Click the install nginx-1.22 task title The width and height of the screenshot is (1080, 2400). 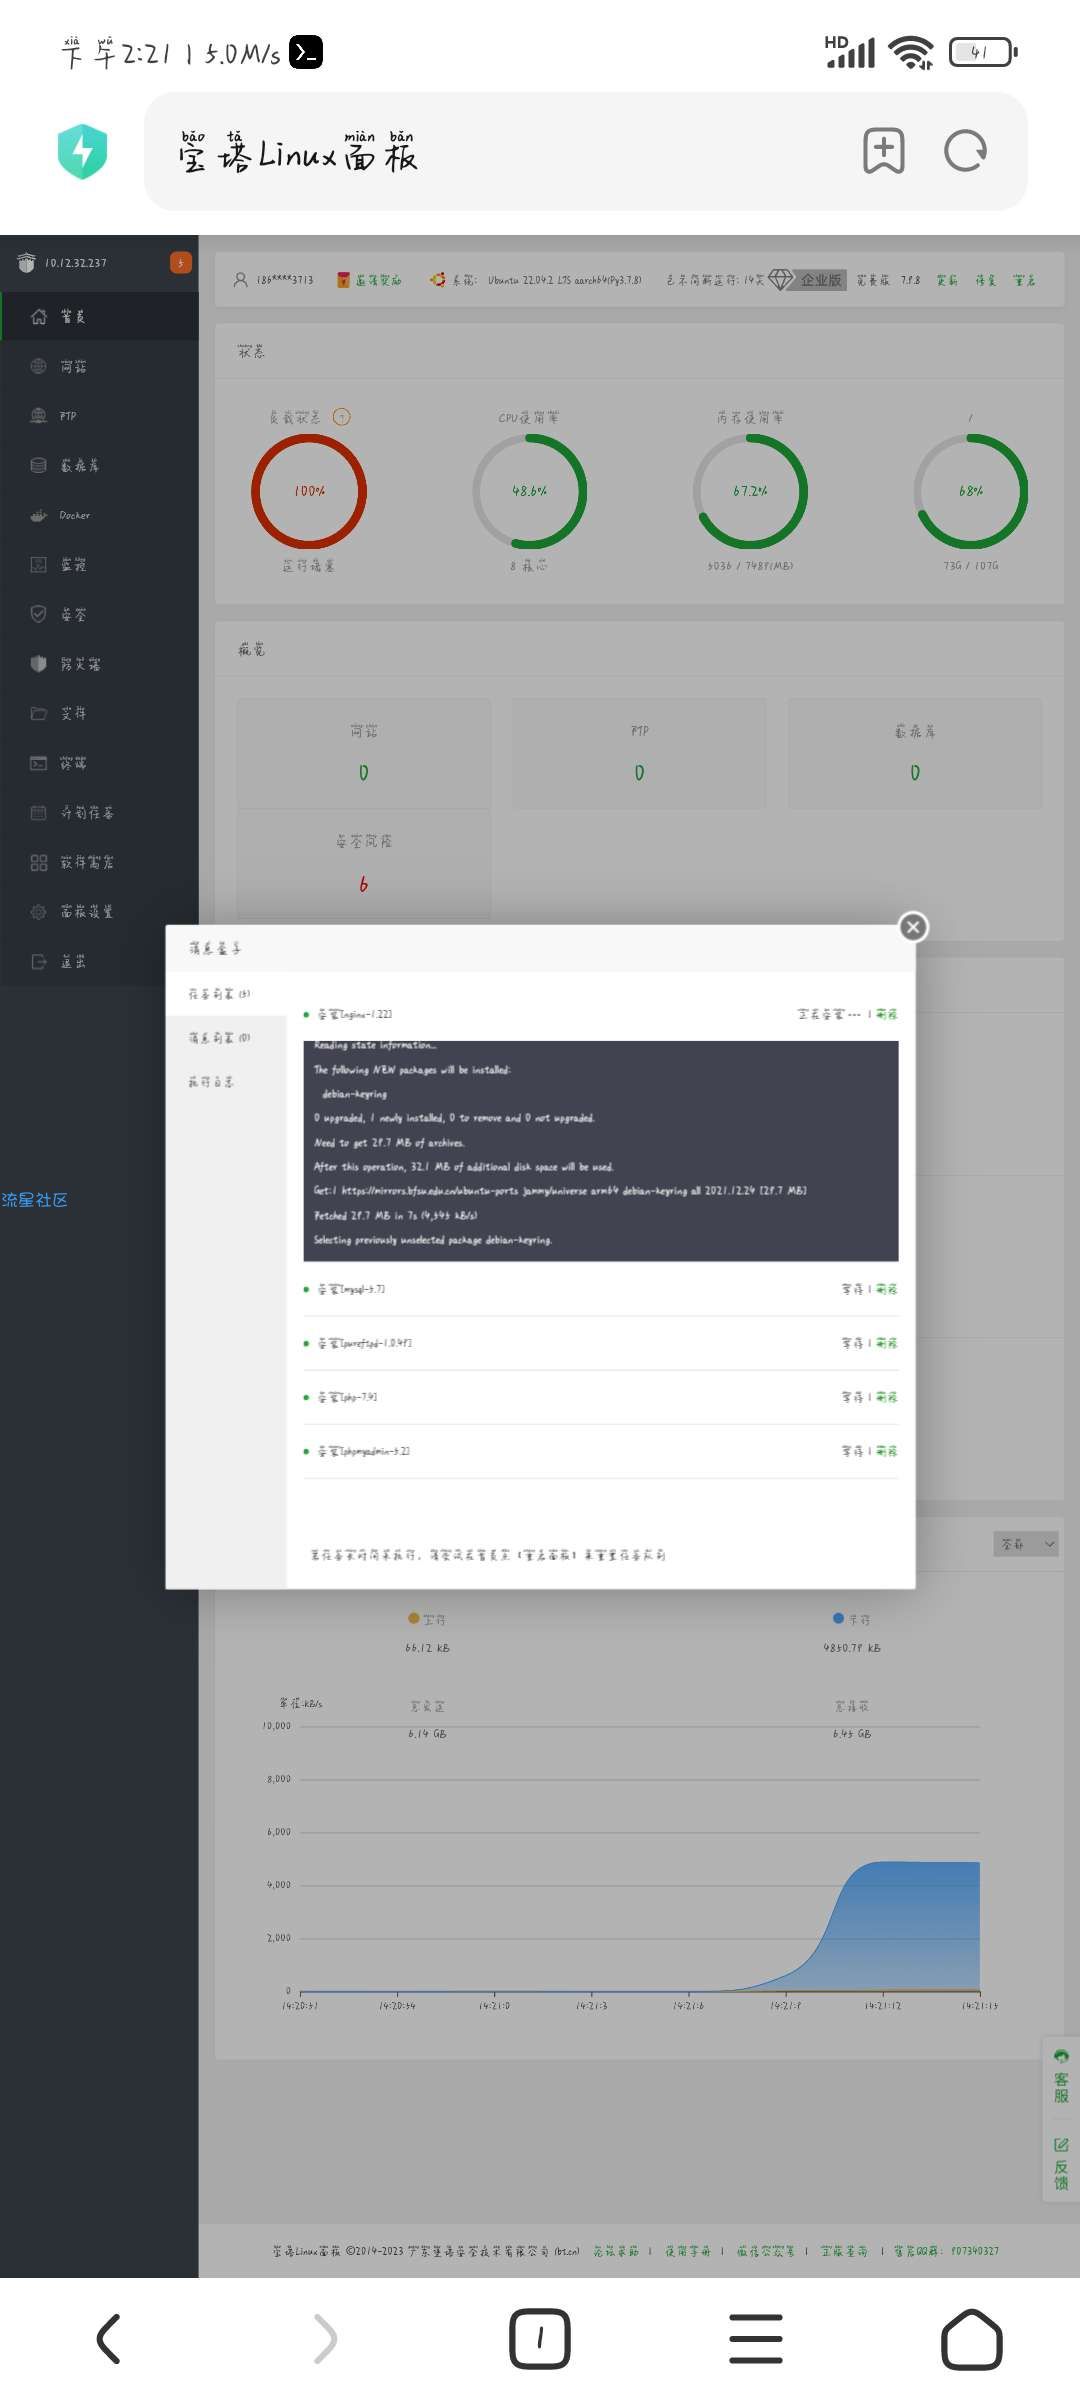click(x=355, y=1014)
